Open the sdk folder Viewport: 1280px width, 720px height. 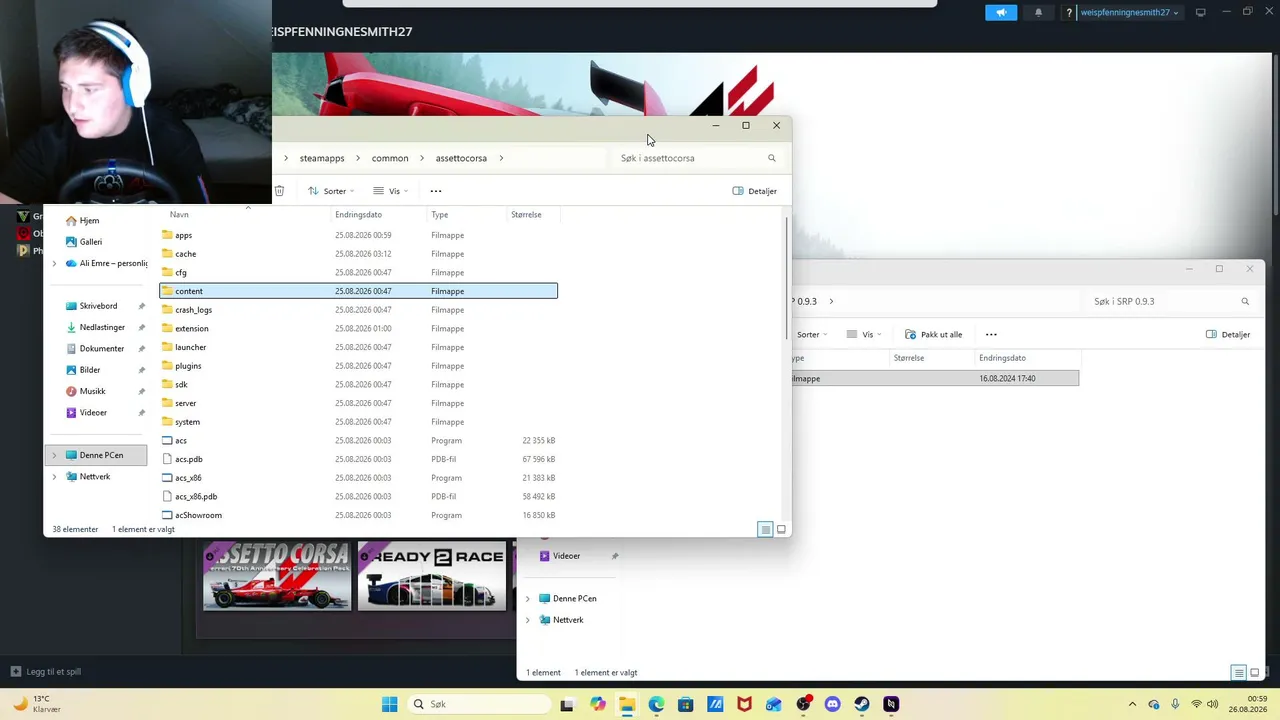358,384
